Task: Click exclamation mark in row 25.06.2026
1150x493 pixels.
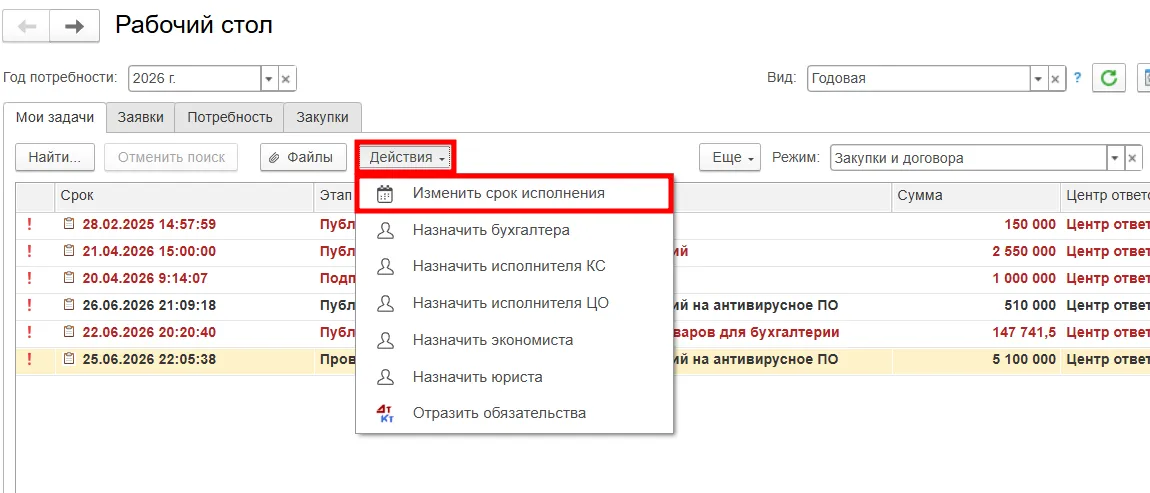Action: (x=29, y=359)
